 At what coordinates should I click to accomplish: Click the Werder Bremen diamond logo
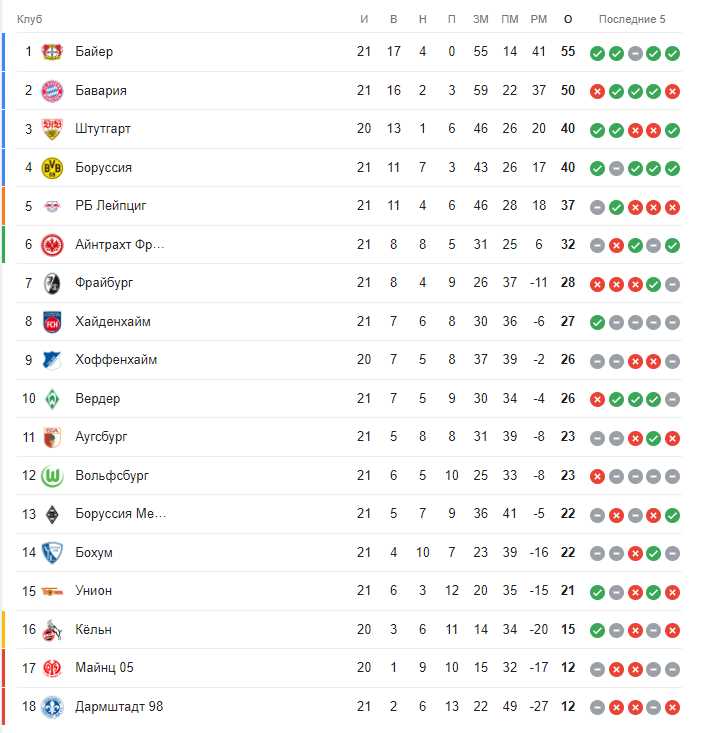pos(52,399)
